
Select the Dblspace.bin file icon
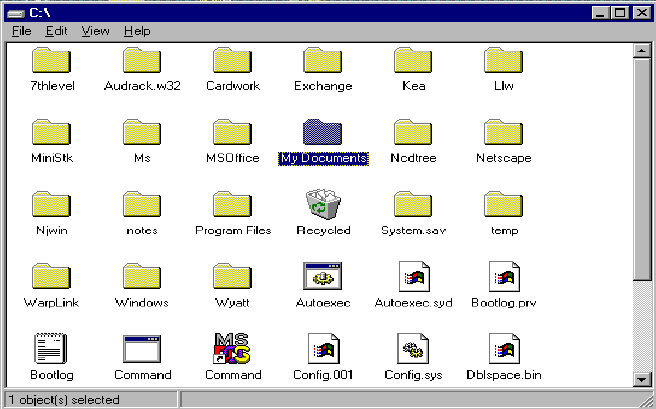(505, 348)
